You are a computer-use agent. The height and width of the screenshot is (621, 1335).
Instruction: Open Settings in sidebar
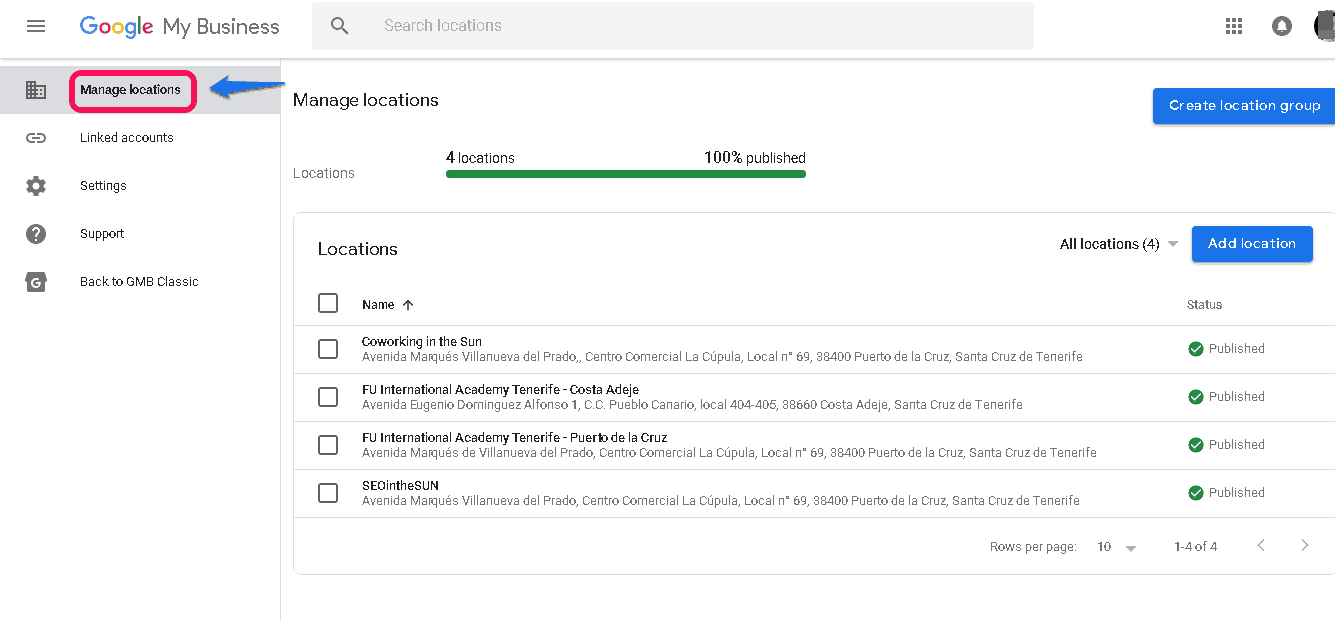coord(103,186)
